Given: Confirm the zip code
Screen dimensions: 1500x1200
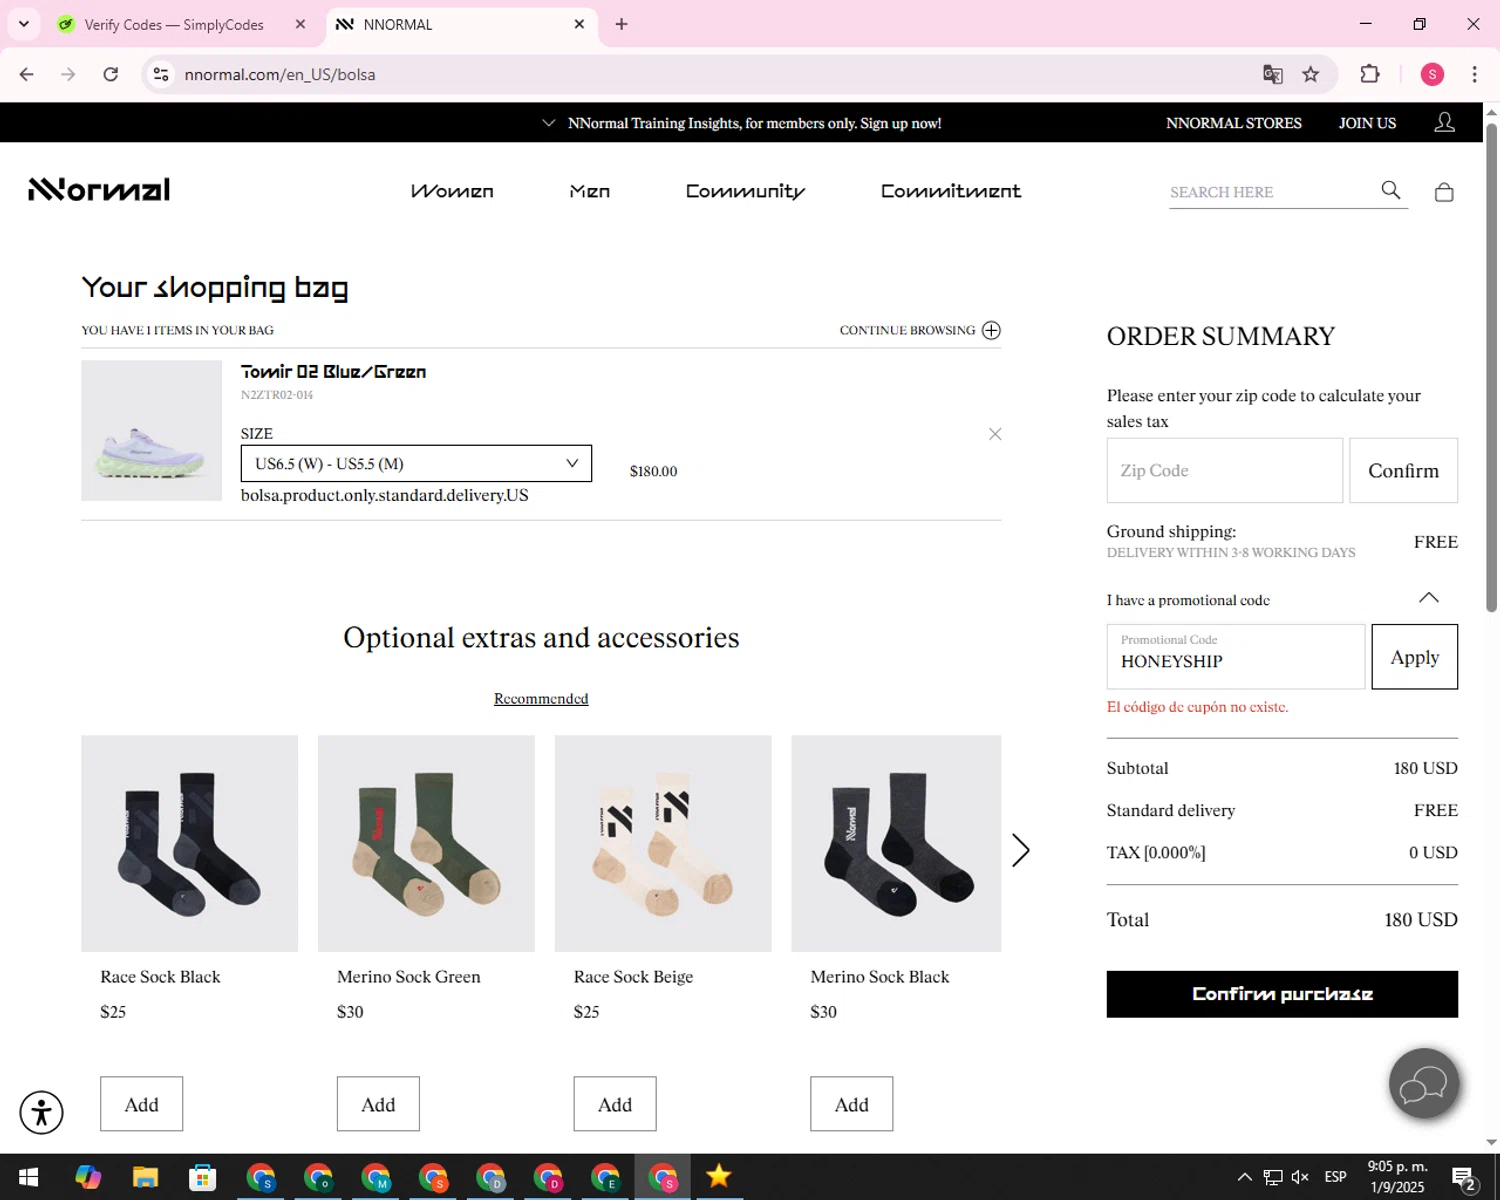Looking at the screenshot, I should (1403, 470).
